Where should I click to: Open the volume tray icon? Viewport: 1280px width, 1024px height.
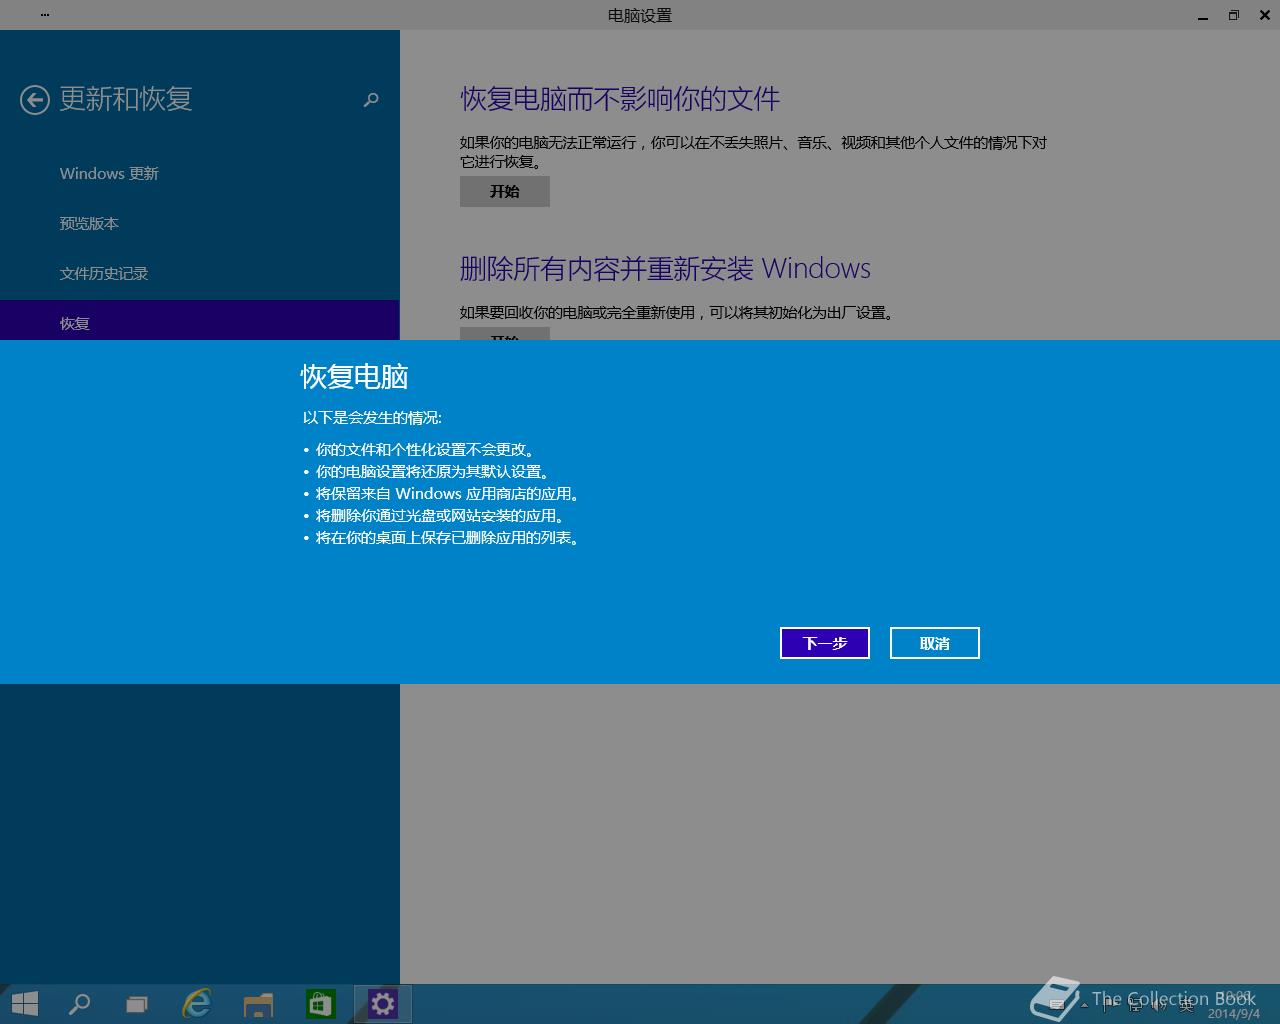point(1158,1004)
